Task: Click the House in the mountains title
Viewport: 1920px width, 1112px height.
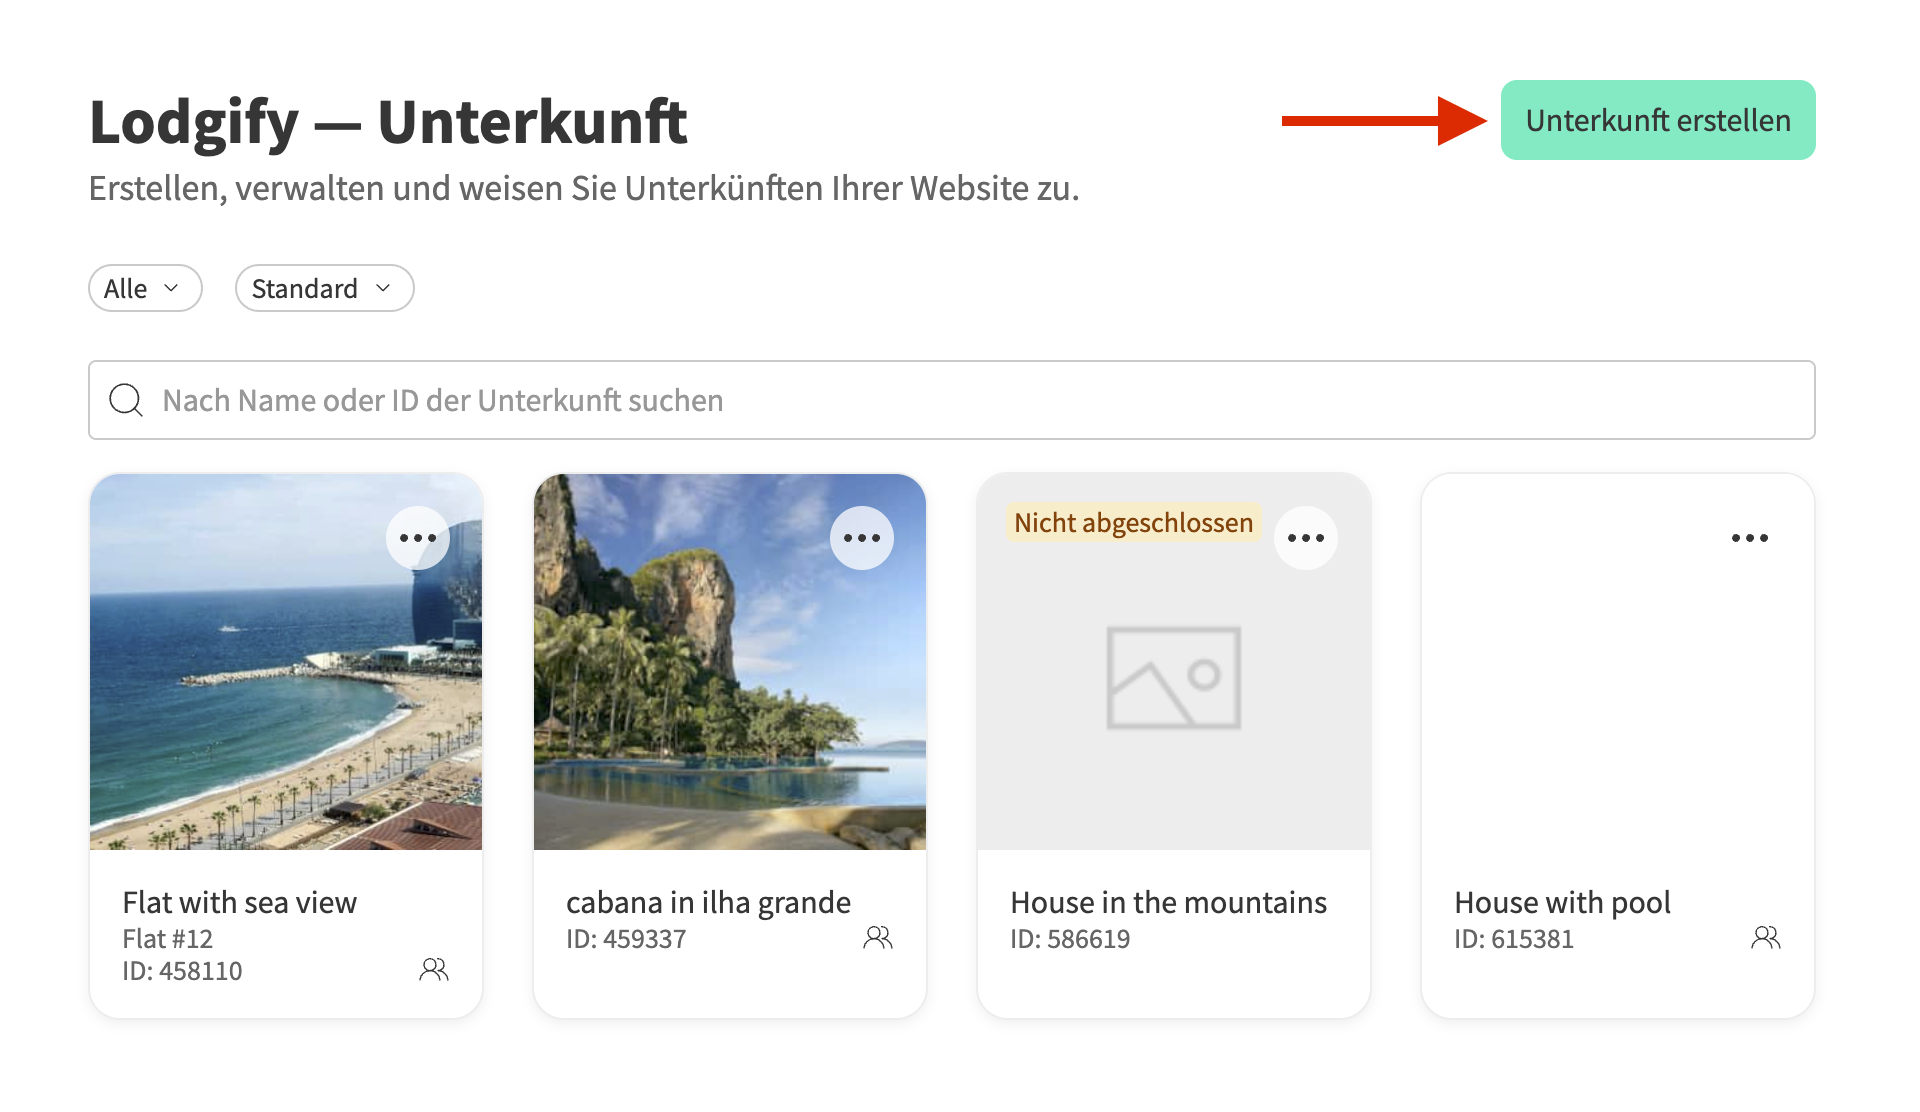Action: tap(1168, 902)
